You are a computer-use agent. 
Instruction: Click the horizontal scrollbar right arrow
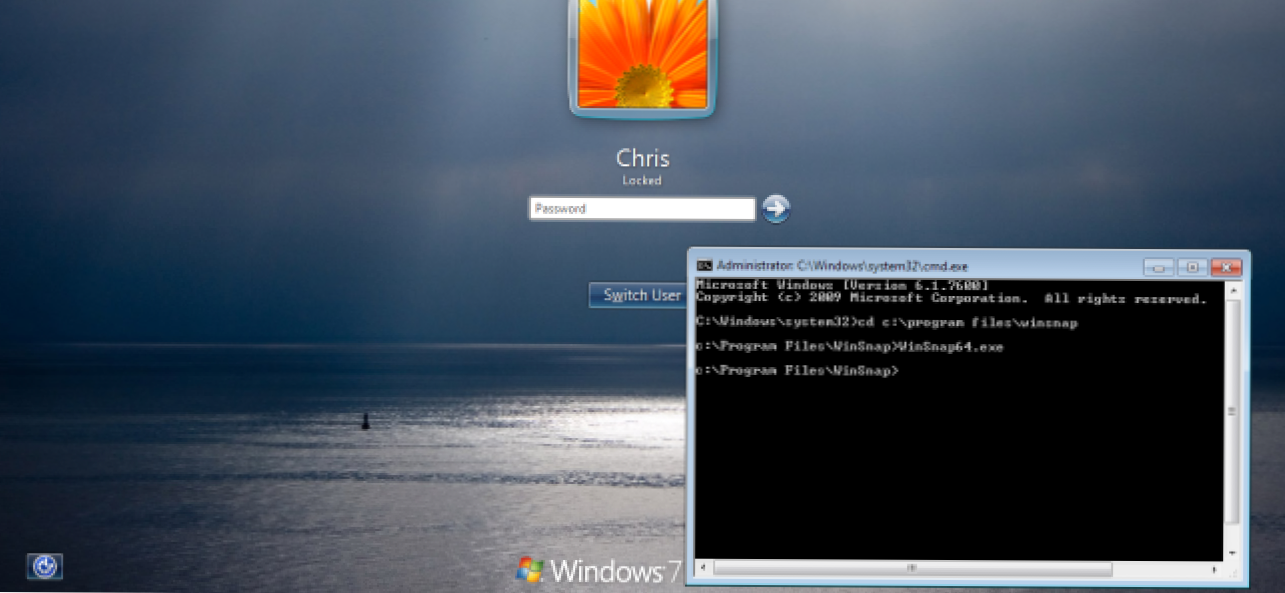tap(1215, 568)
